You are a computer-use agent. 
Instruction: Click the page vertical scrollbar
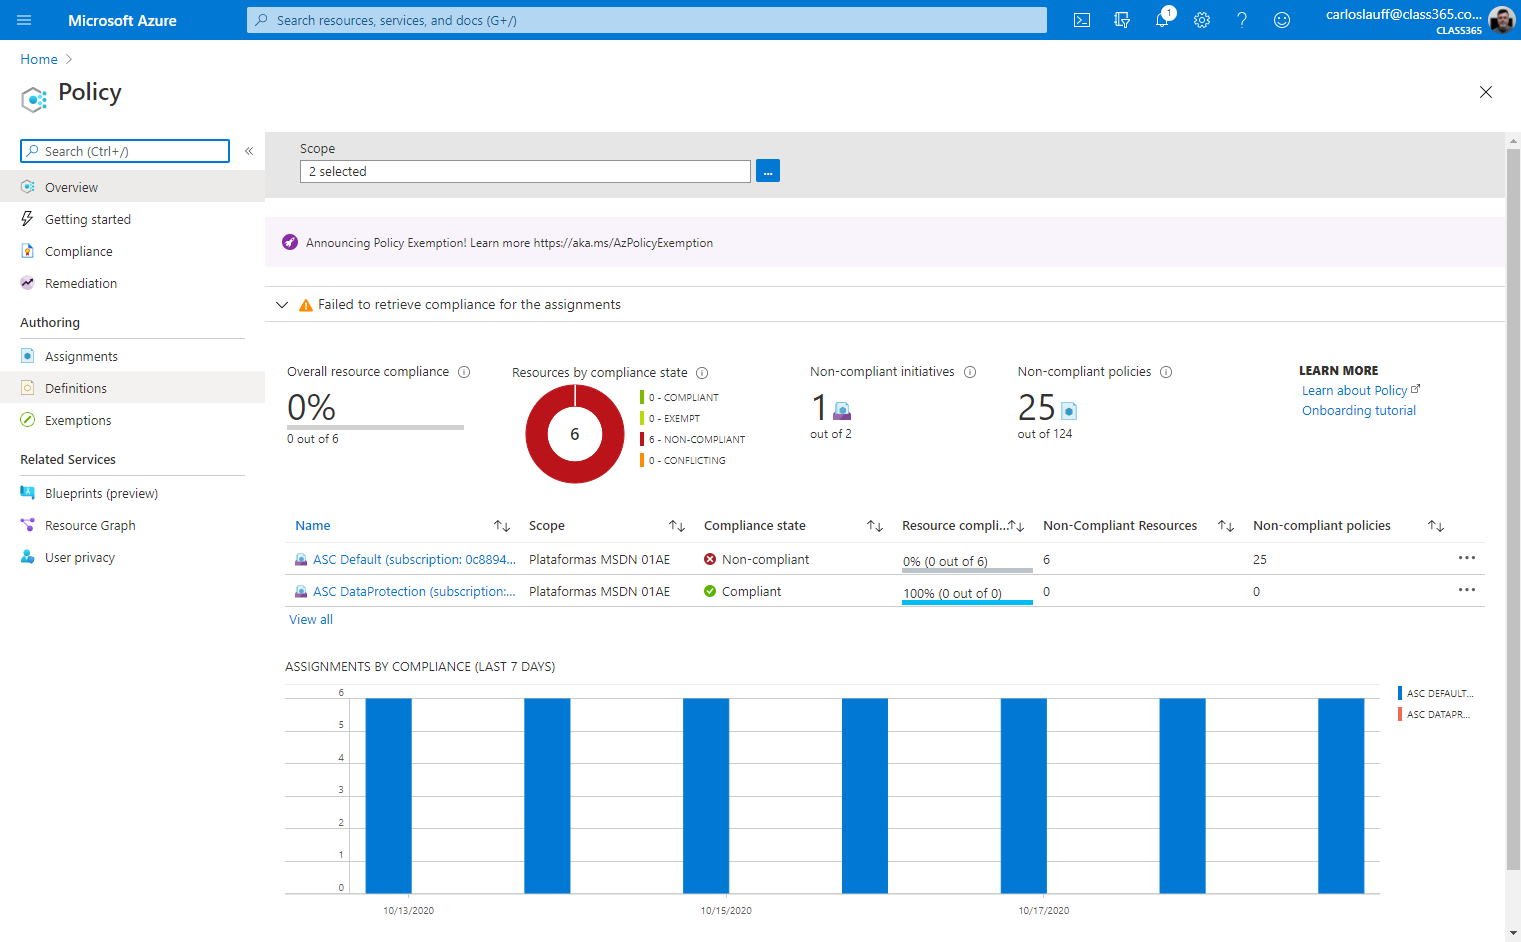pos(1513,510)
